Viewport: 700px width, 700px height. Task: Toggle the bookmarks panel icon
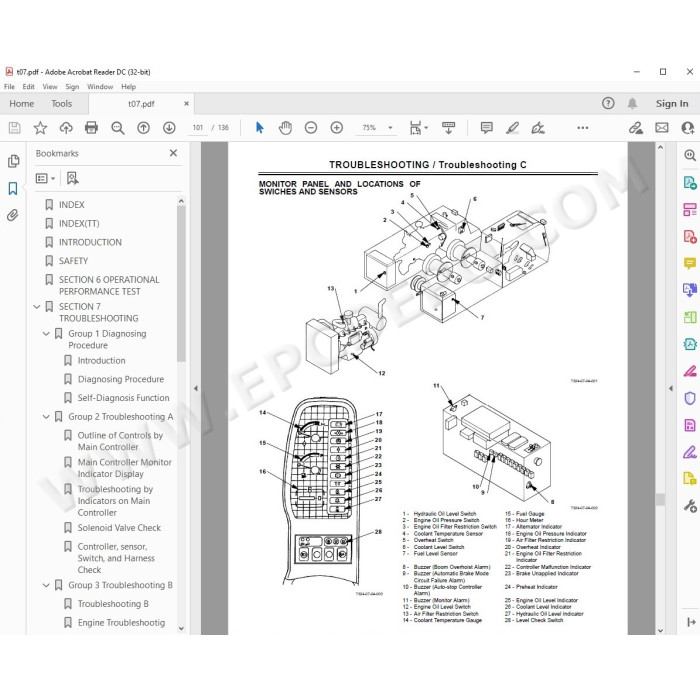13,188
